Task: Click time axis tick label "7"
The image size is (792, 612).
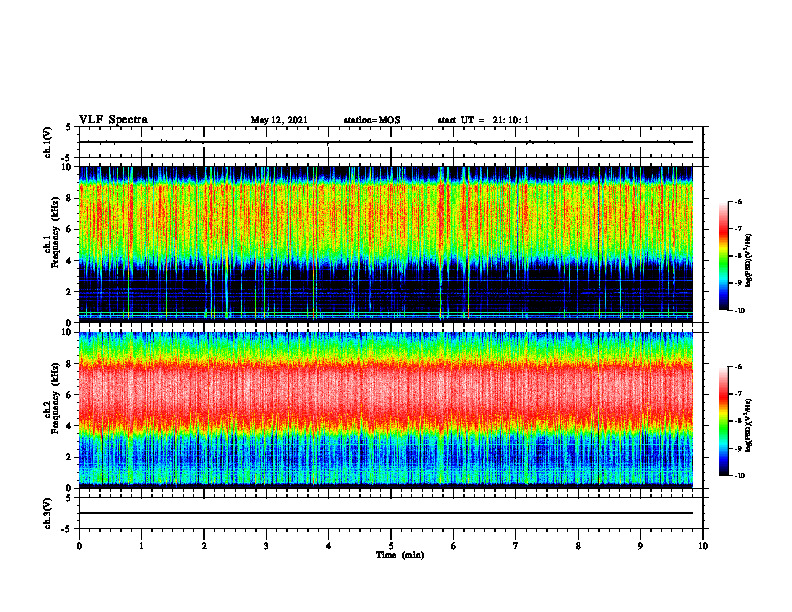Action: coord(516,546)
